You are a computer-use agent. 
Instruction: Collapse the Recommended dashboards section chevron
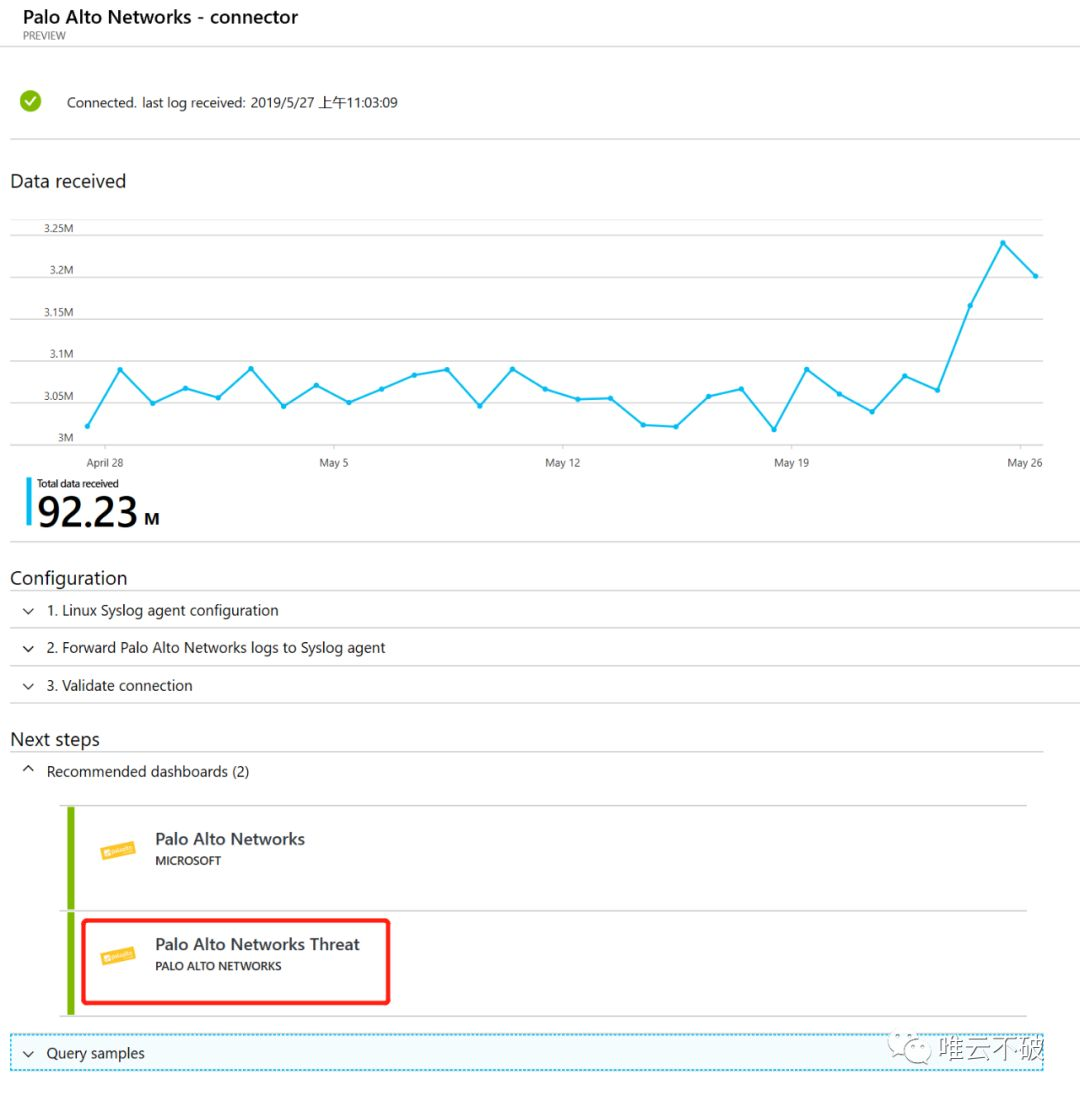pos(28,769)
